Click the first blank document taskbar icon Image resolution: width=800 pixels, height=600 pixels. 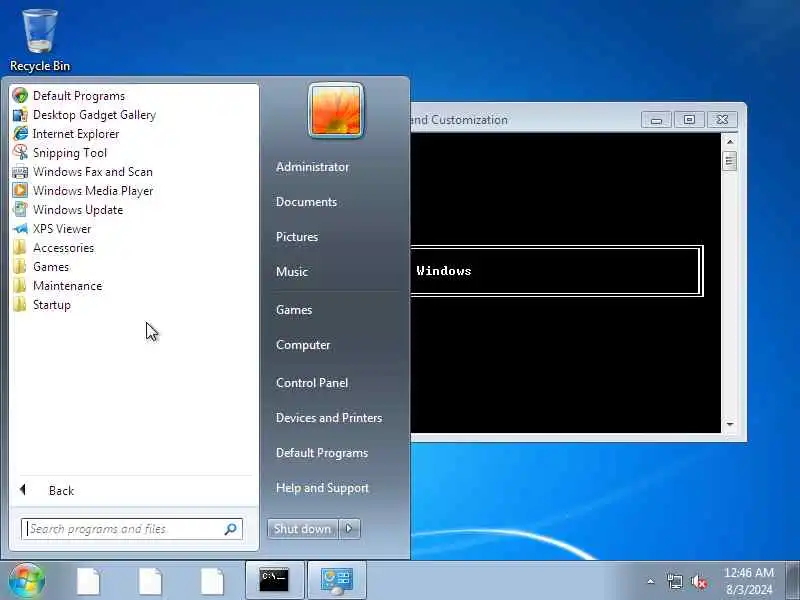tap(88, 581)
